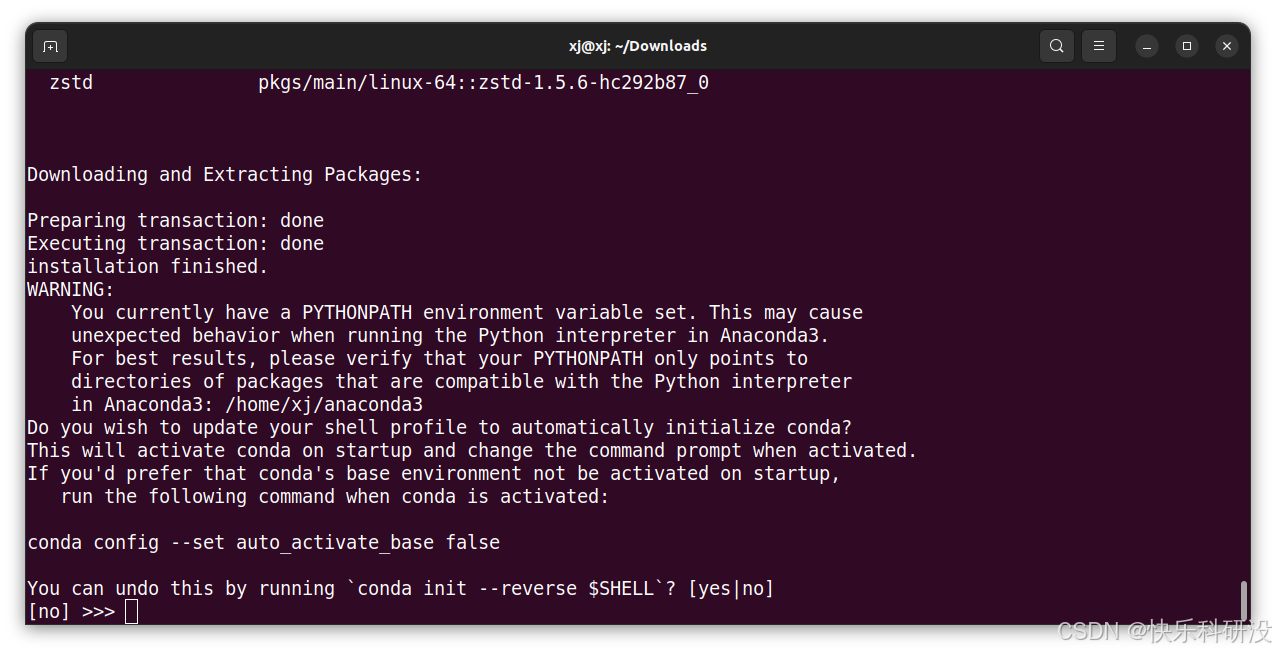1276x653 pixels.
Task: Maximize the terminal window
Action: [x=1187, y=46]
